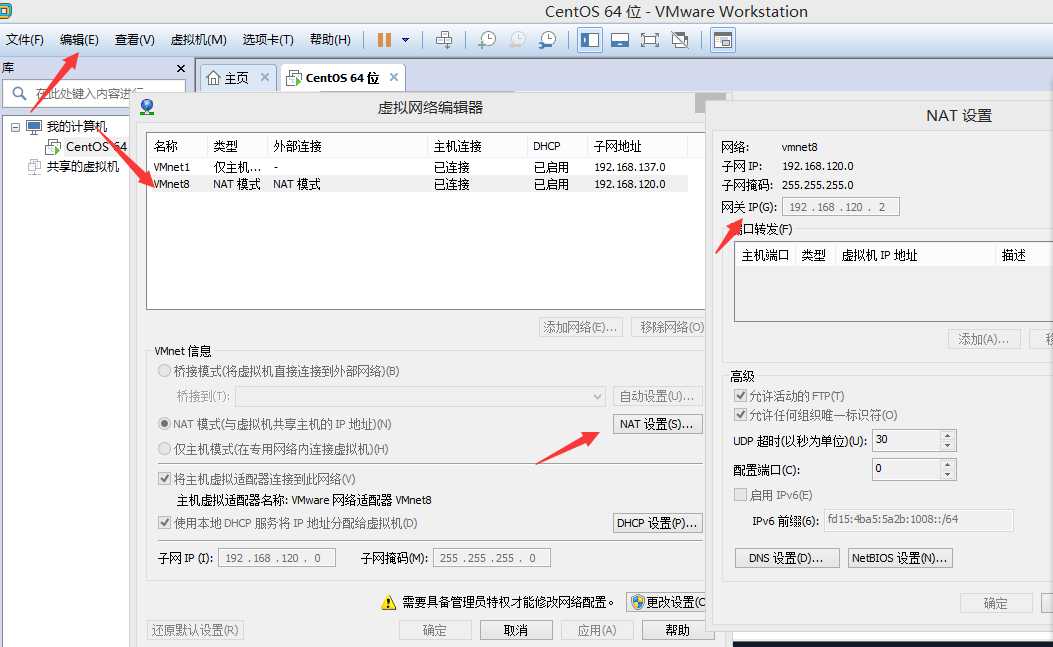
Task: Select CentOS 64 in the library tree
Action: click(x=95, y=146)
